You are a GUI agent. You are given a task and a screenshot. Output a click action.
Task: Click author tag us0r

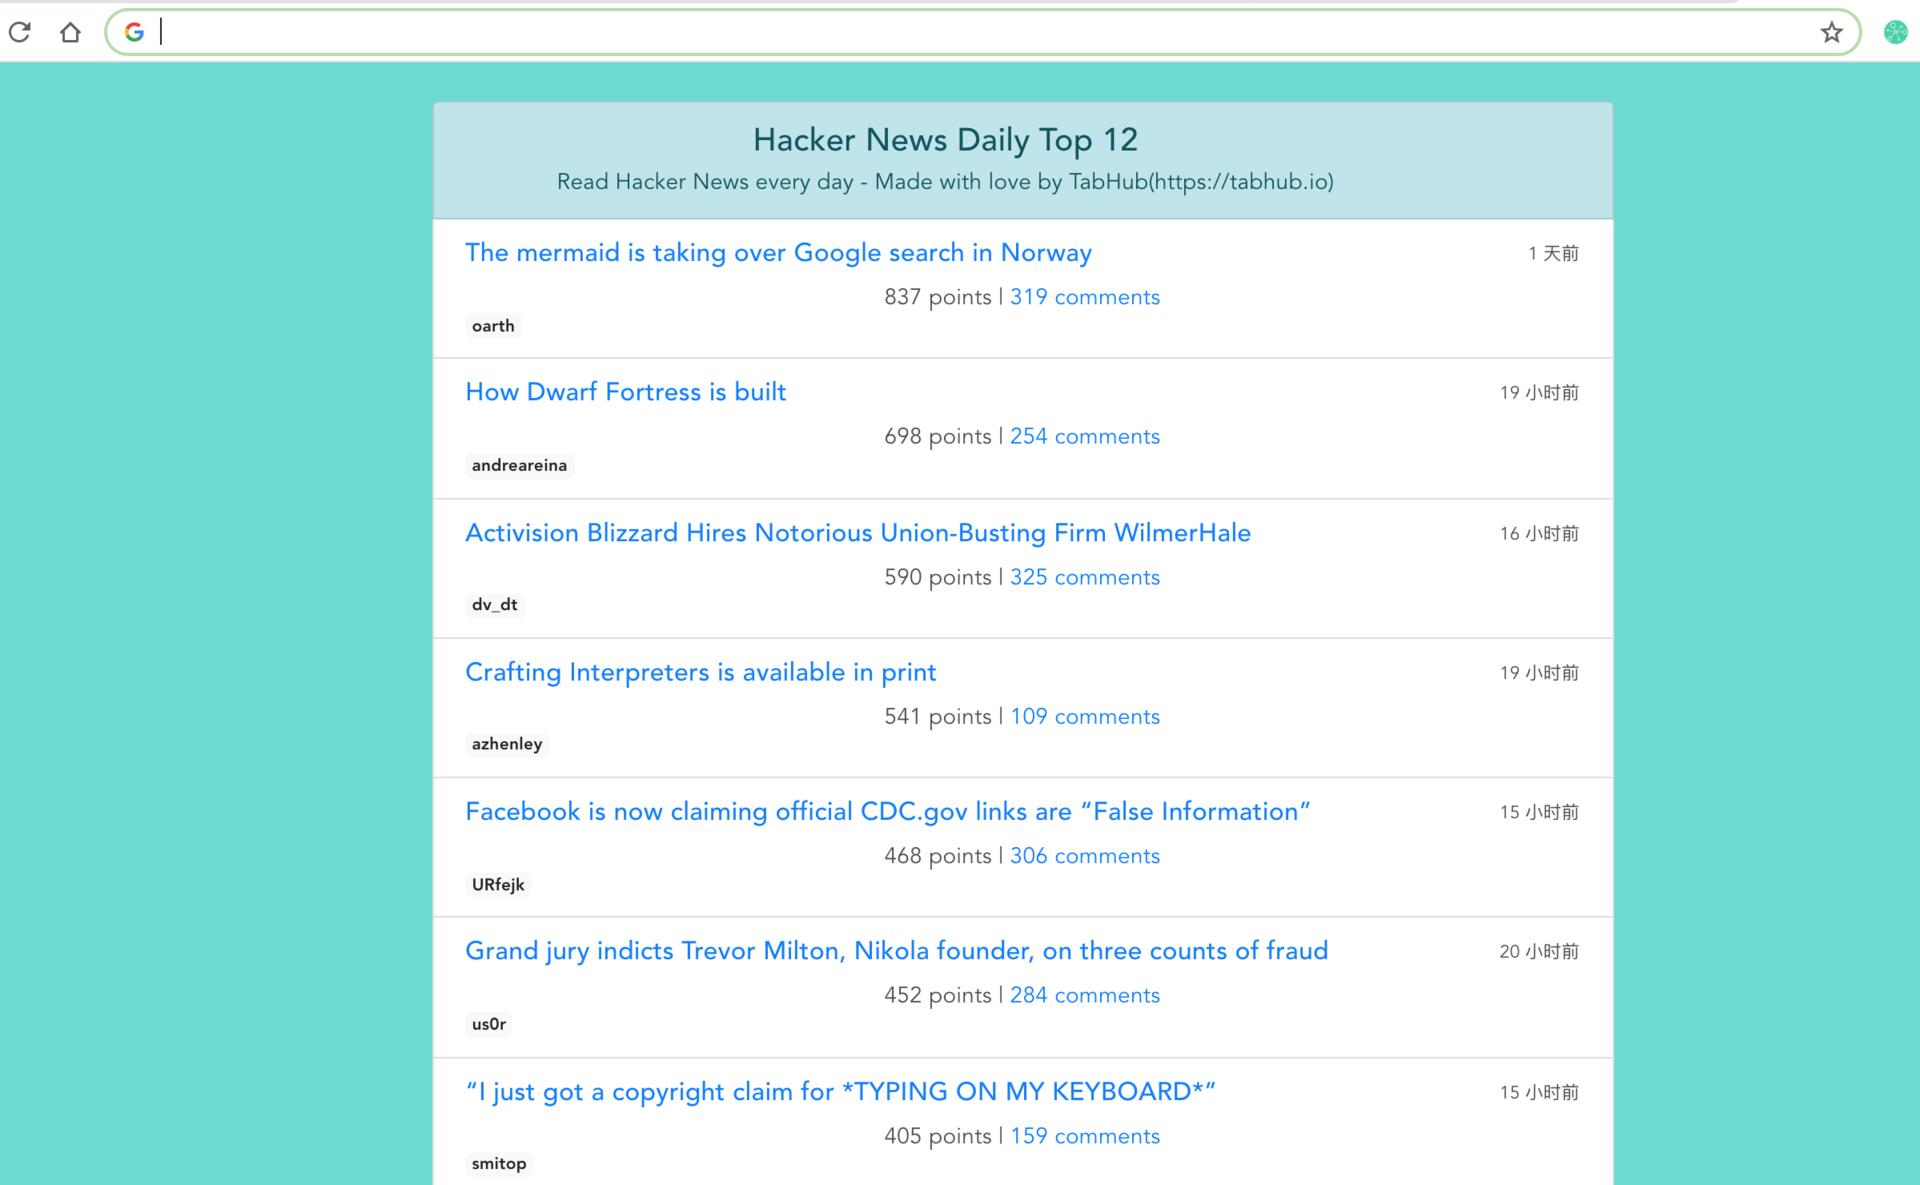489,1024
